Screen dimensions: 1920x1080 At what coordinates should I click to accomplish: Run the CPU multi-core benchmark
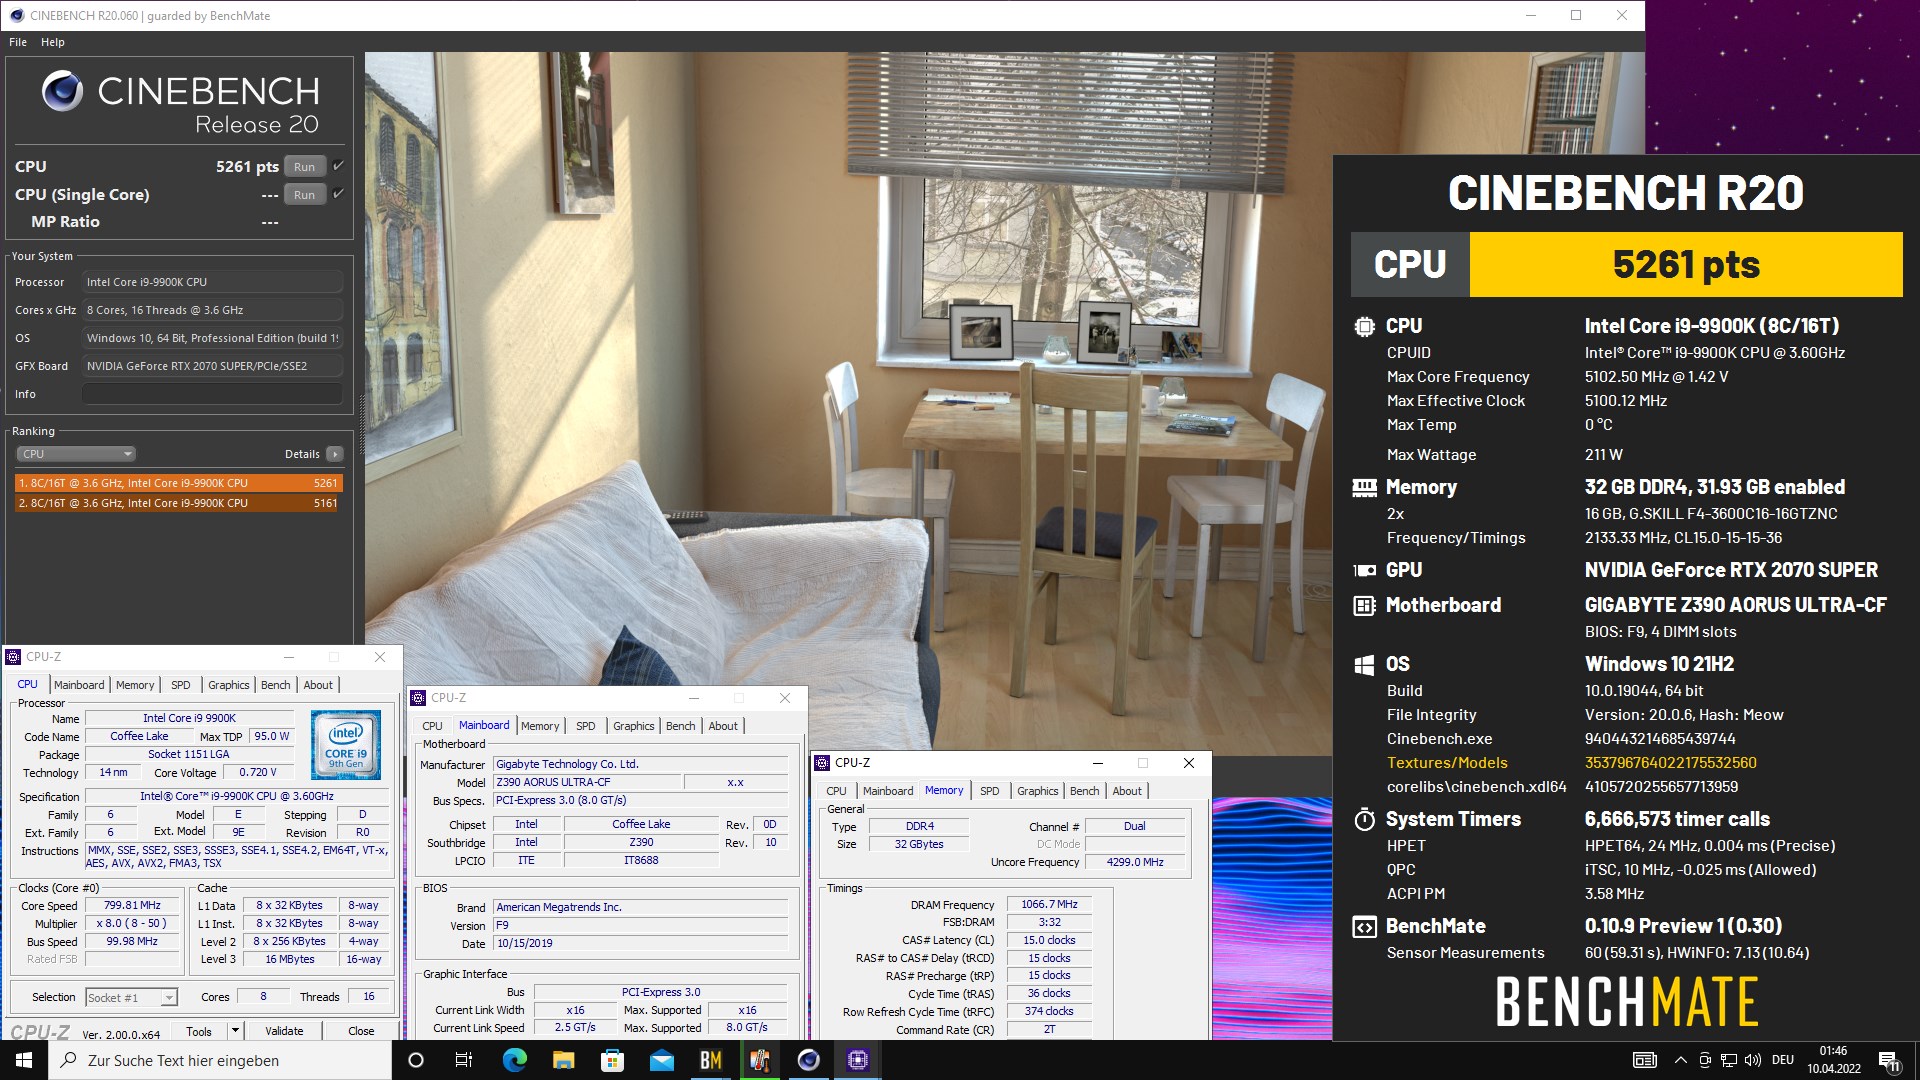(305, 167)
